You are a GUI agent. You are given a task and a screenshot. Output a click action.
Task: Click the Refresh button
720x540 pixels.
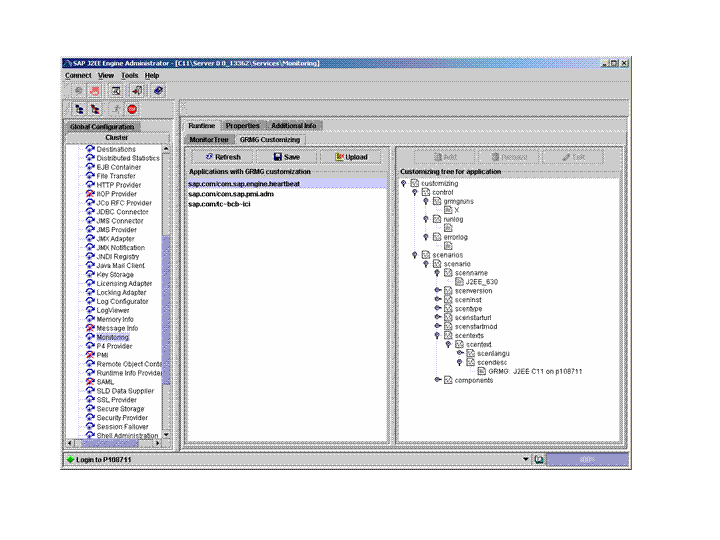pyautogui.click(x=222, y=157)
